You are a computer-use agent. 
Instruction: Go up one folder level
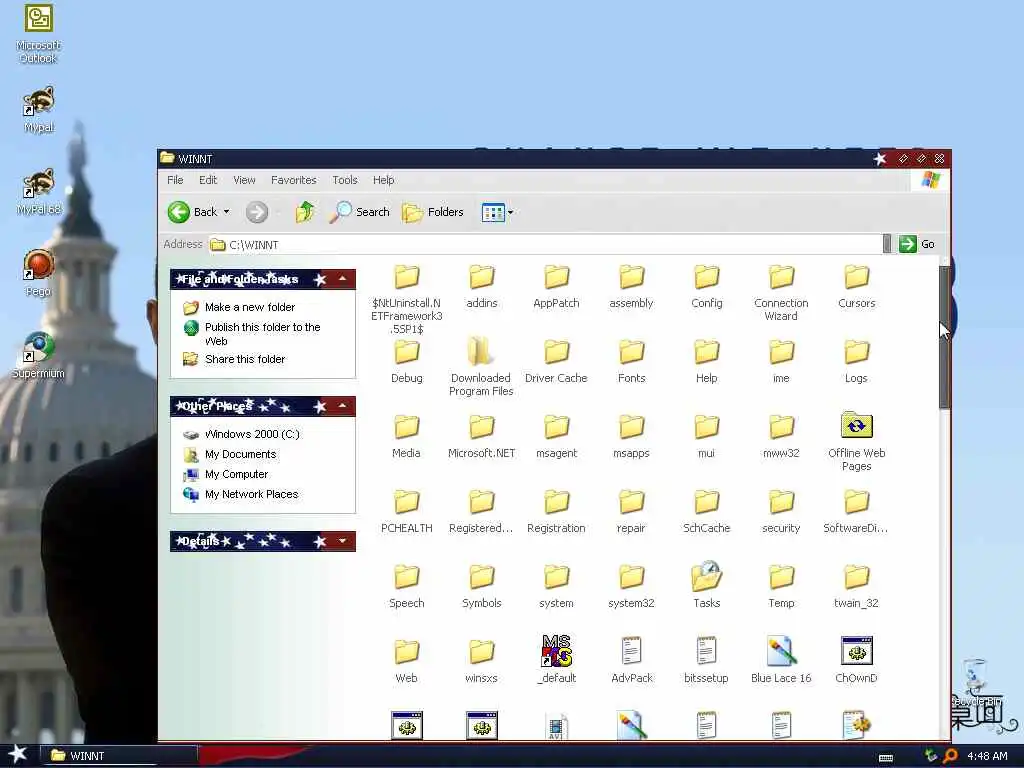(304, 212)
